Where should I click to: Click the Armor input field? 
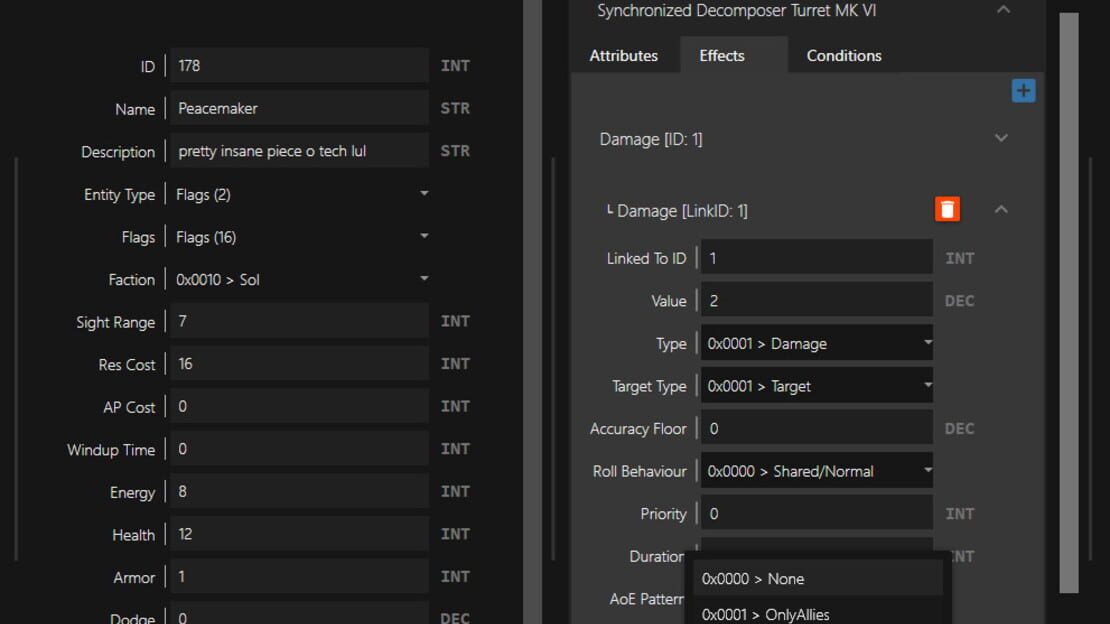coord(299,577)
